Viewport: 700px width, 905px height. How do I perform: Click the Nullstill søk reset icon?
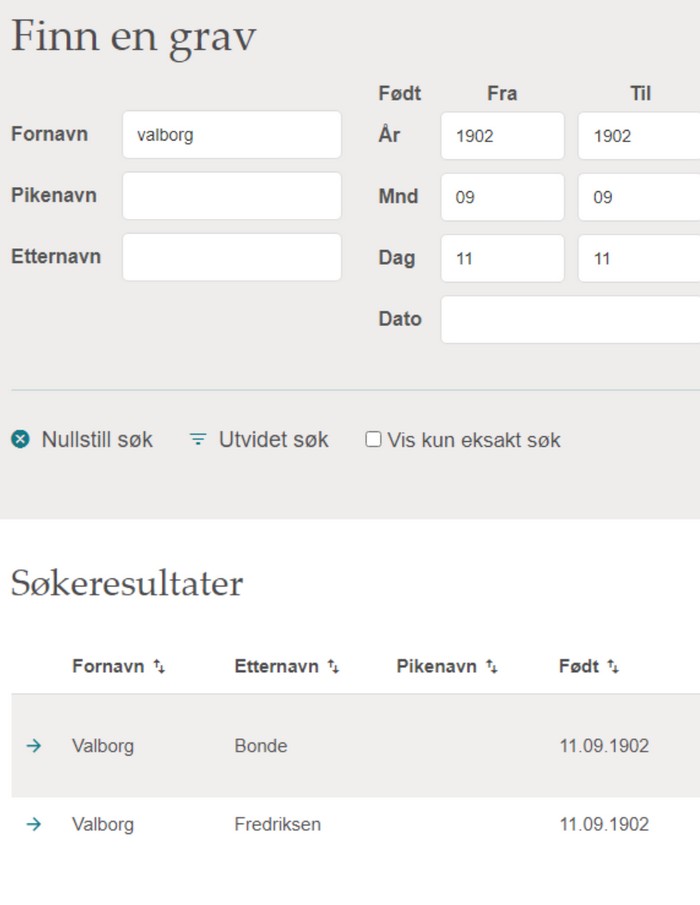click(x=20, y=440)
